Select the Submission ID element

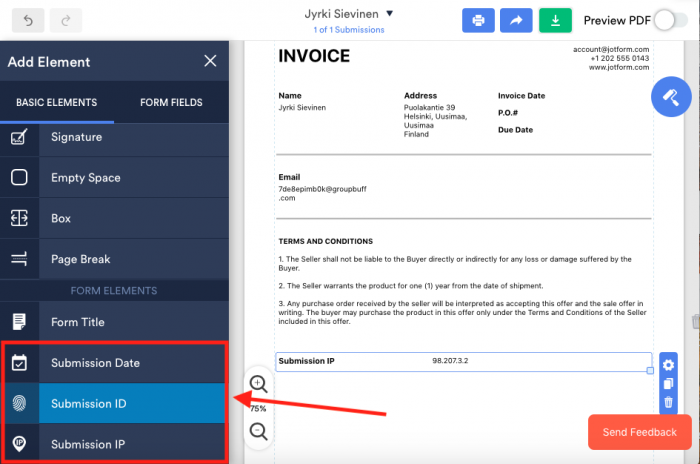pyautogui.click(x=114, y=403)
